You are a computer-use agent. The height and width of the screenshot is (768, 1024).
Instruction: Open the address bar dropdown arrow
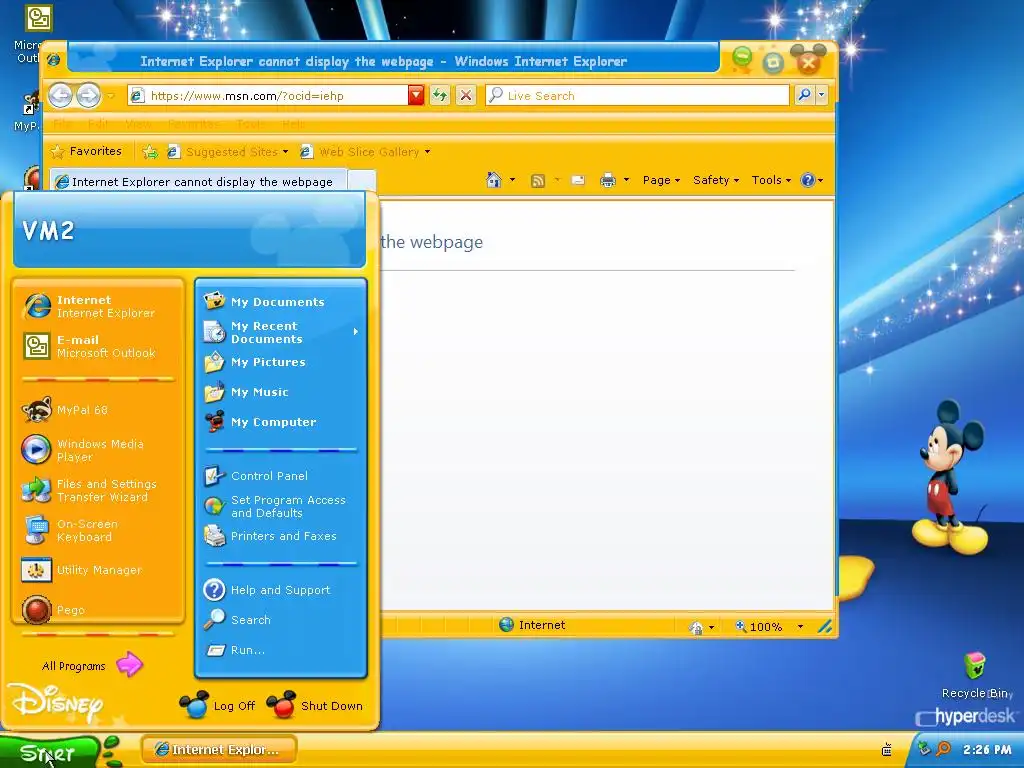pyautogui.click(x=416, y=95)
